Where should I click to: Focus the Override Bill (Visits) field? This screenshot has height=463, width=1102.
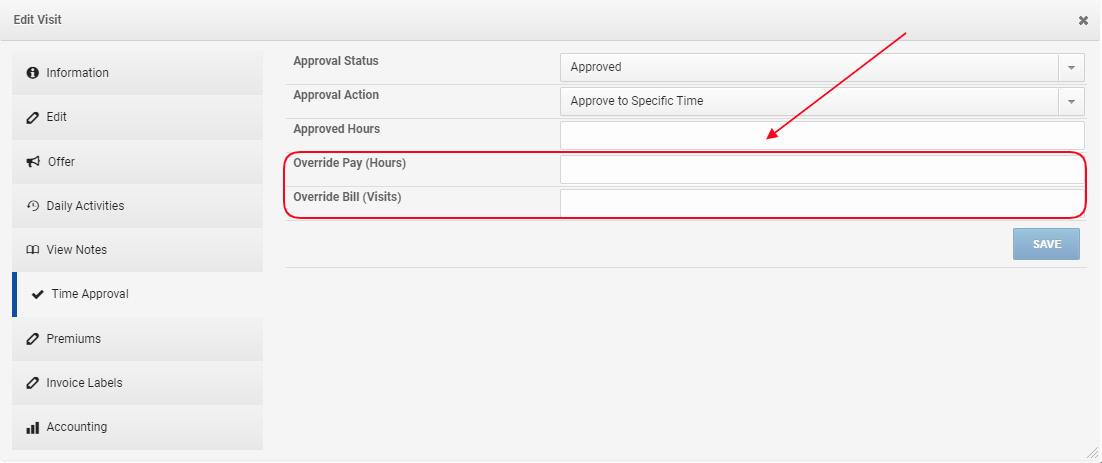pos(822,203)
